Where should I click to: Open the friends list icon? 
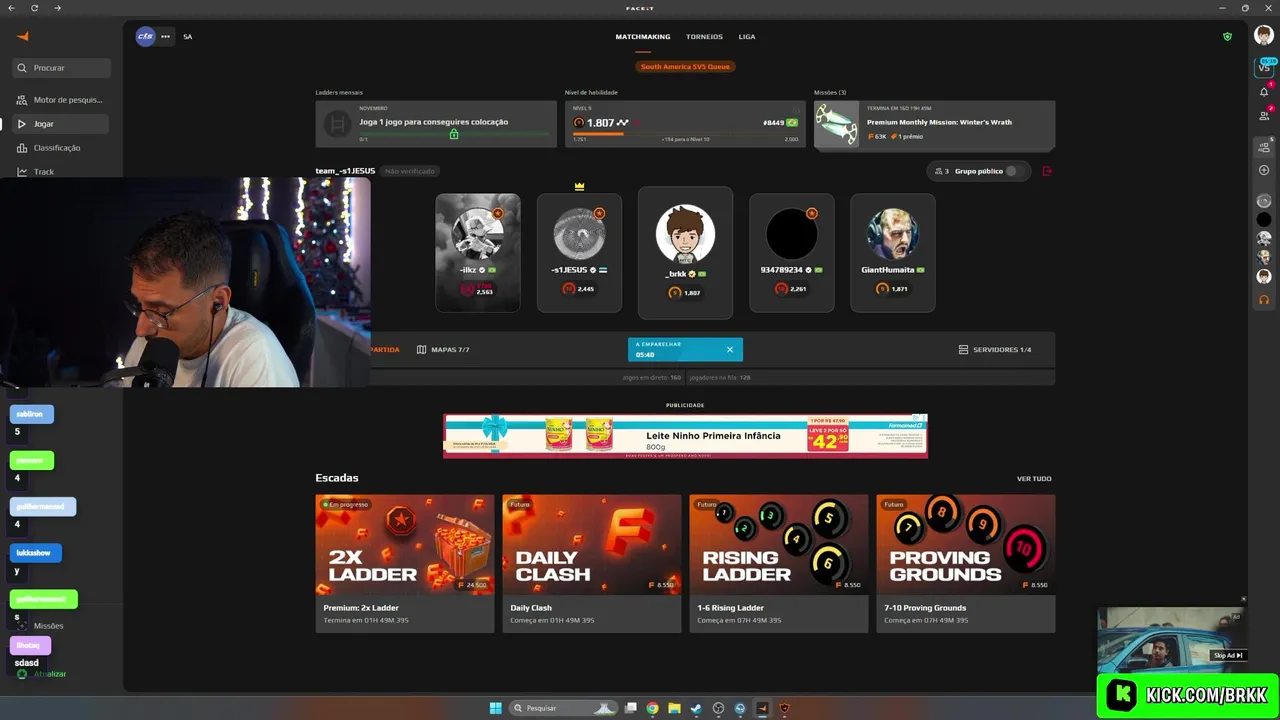pos(1264,115)
